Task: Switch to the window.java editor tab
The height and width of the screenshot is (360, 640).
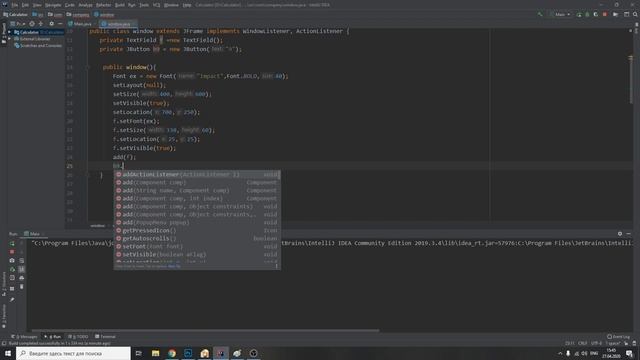Action: (x=117, y=24)
